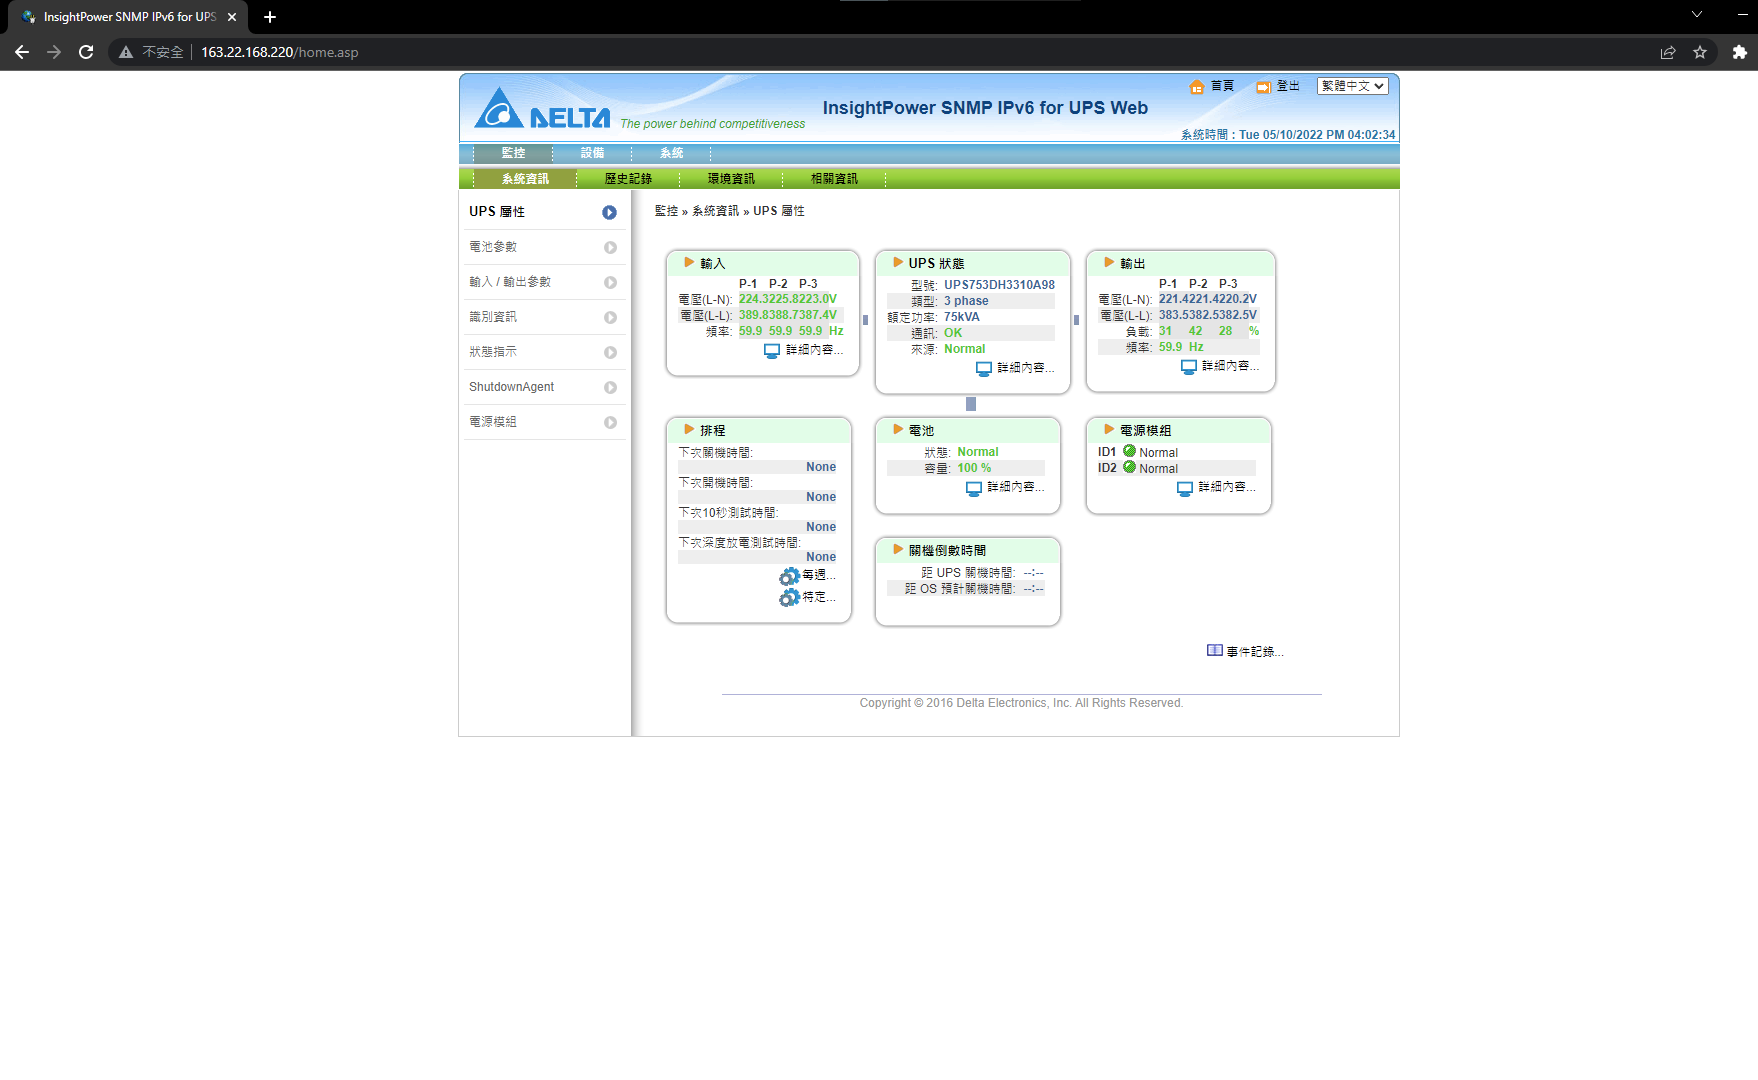Image resolution: width=1758 pixels, height=1080 pixels.
Task: Click orange triangle in 排程 panel header
Action: pyautogui.click(x=689, y=429)
